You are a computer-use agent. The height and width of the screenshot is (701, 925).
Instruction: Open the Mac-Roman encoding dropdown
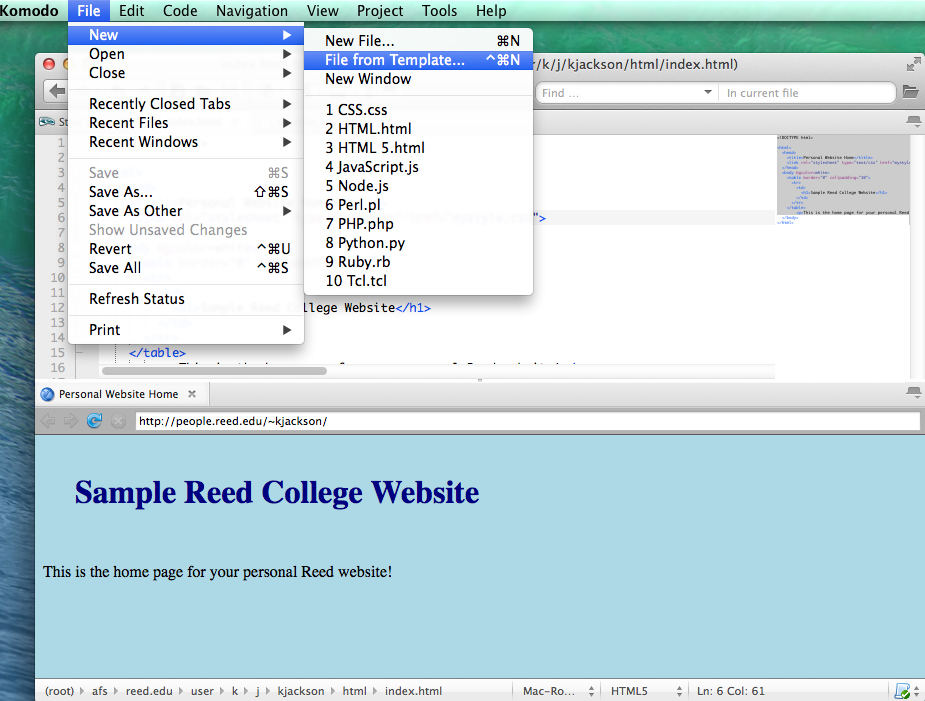tap(558, 691)
